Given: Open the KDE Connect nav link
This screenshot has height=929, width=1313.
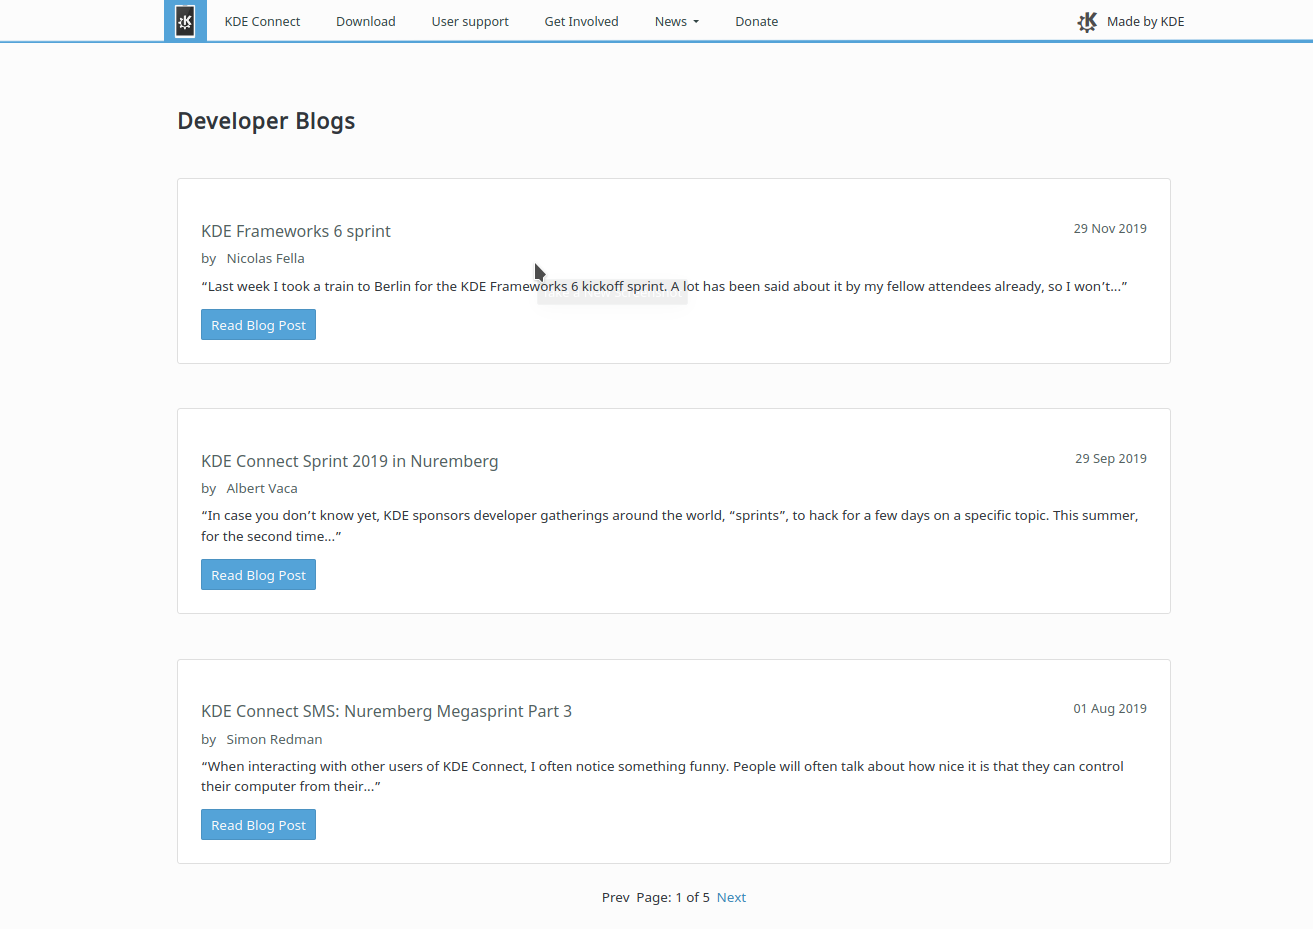Looking at the screenshot, I should click(262, 21).
